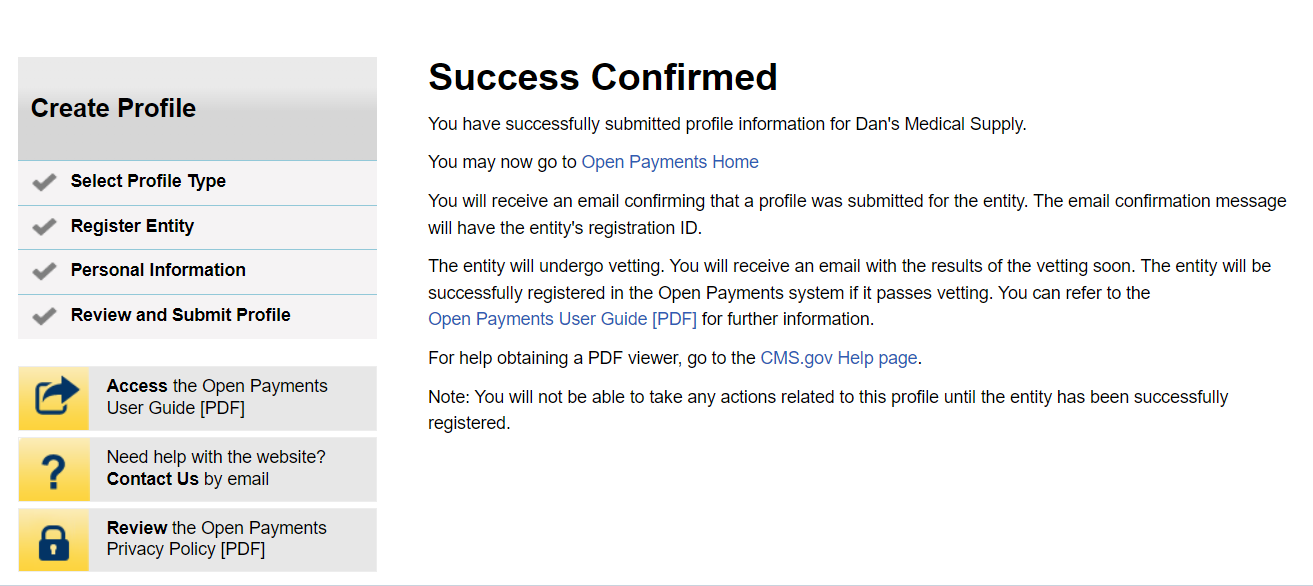
Task: Go to the Personal Information step
Action: pos(158,270)
